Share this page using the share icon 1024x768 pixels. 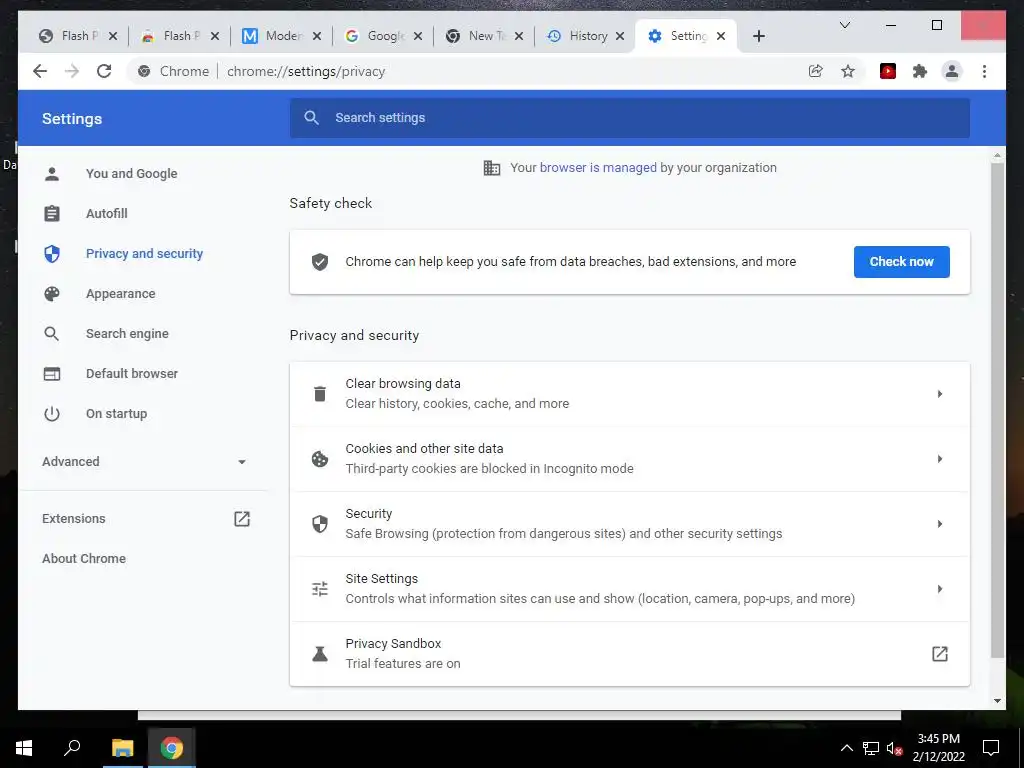[x=816, y=71]
